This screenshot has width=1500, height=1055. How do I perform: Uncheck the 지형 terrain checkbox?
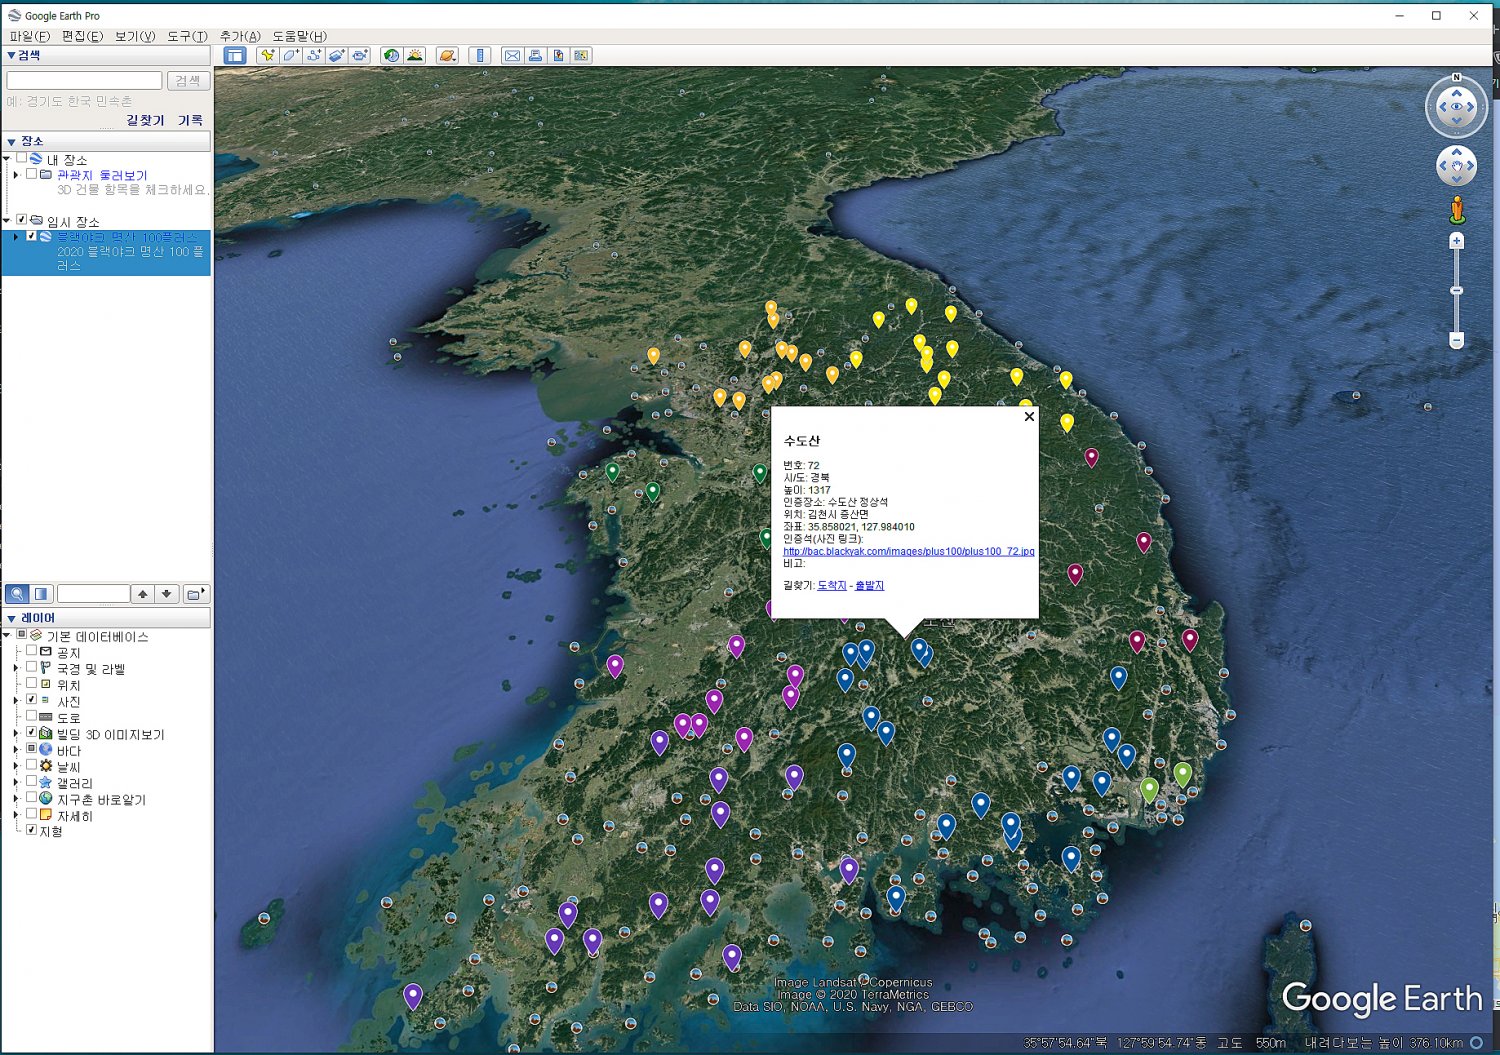coord(32,830)
